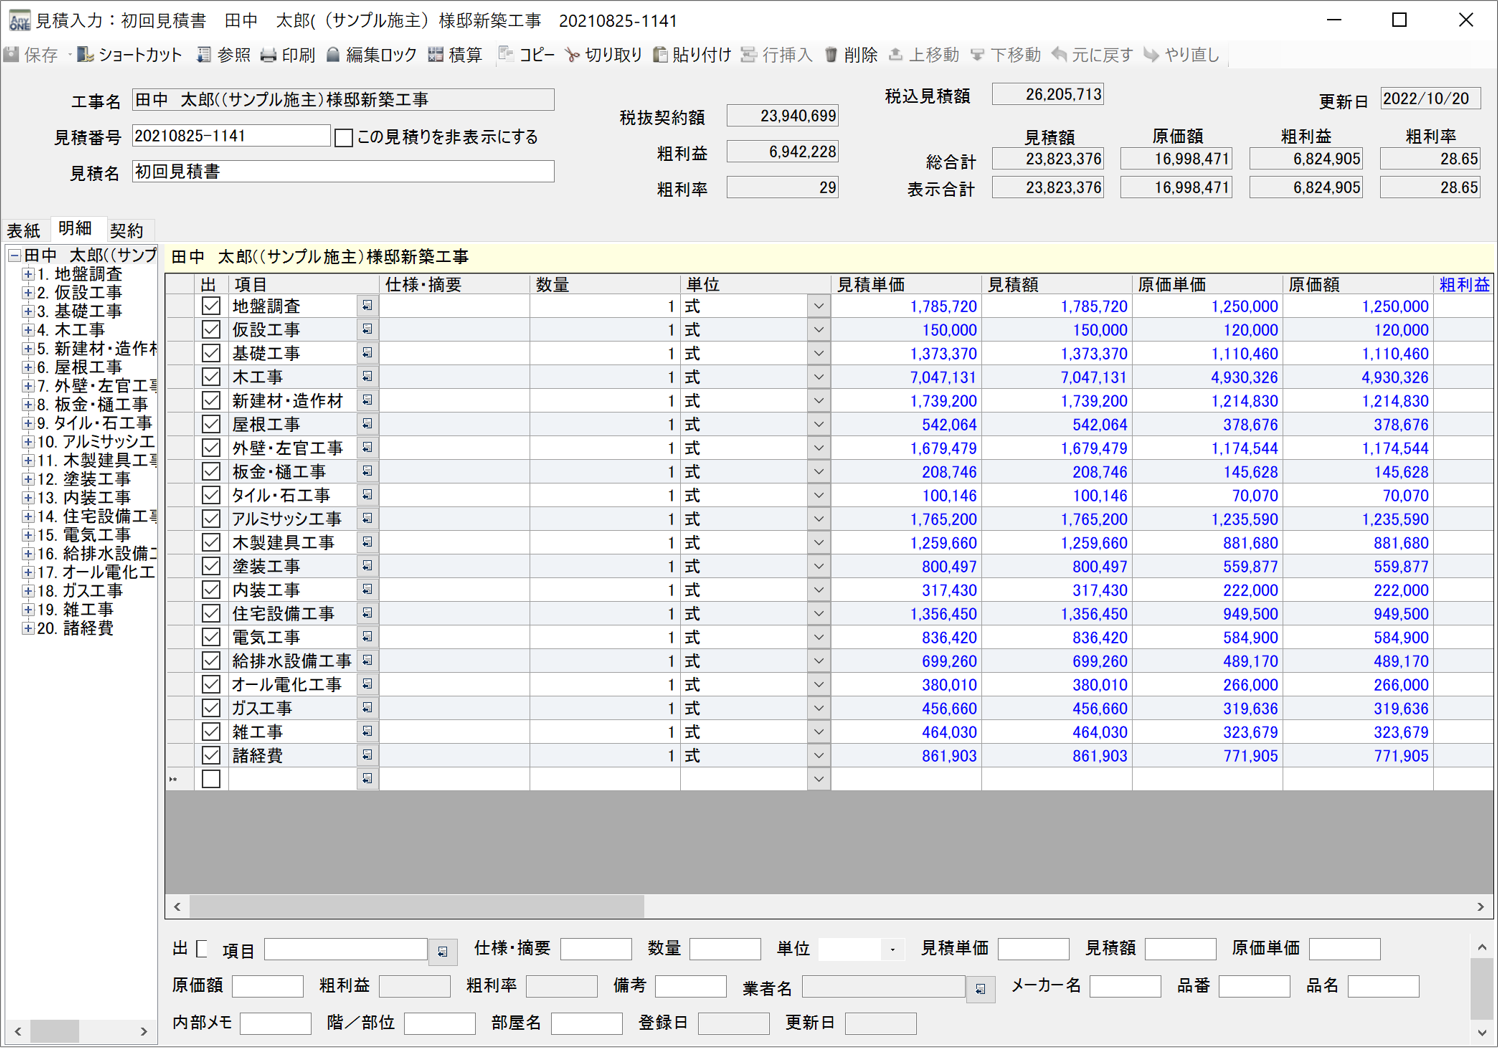Expand the 4. 木工事 tree node
Image resolution: width=1498 pixels, height=1048 pixels.
[x=28, y=330]
